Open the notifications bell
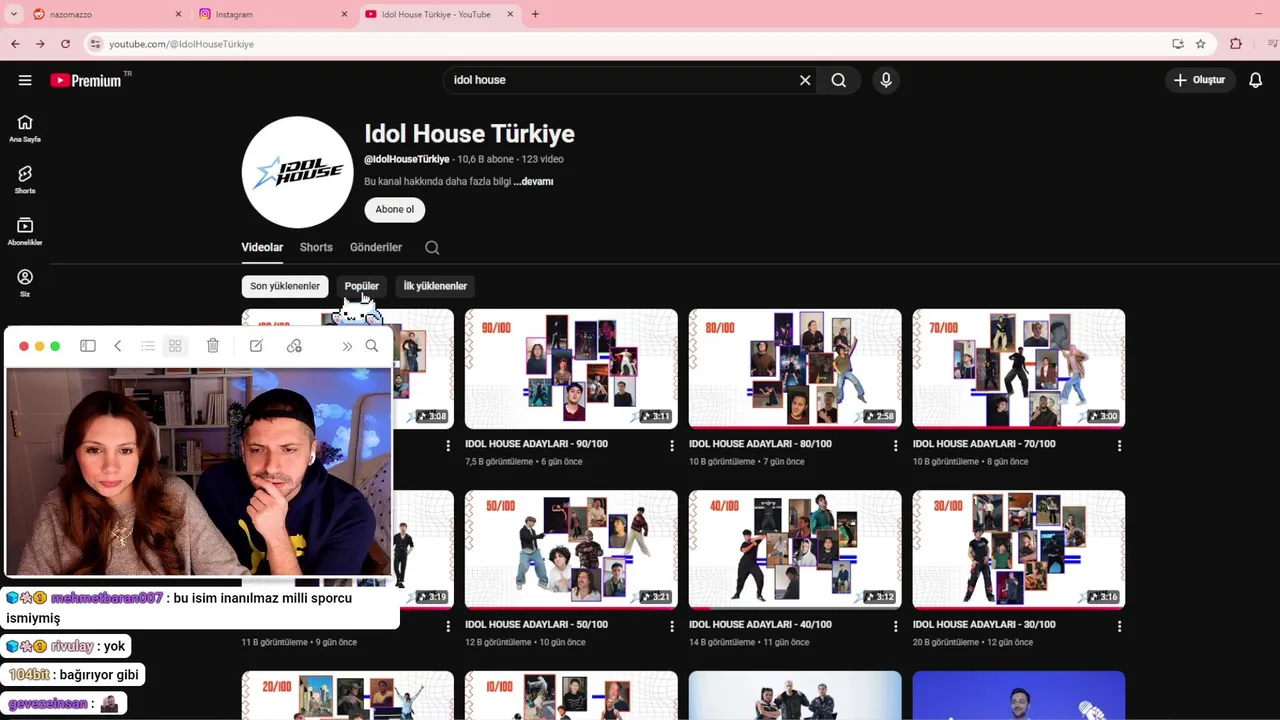 click(x=1256, y=80)
